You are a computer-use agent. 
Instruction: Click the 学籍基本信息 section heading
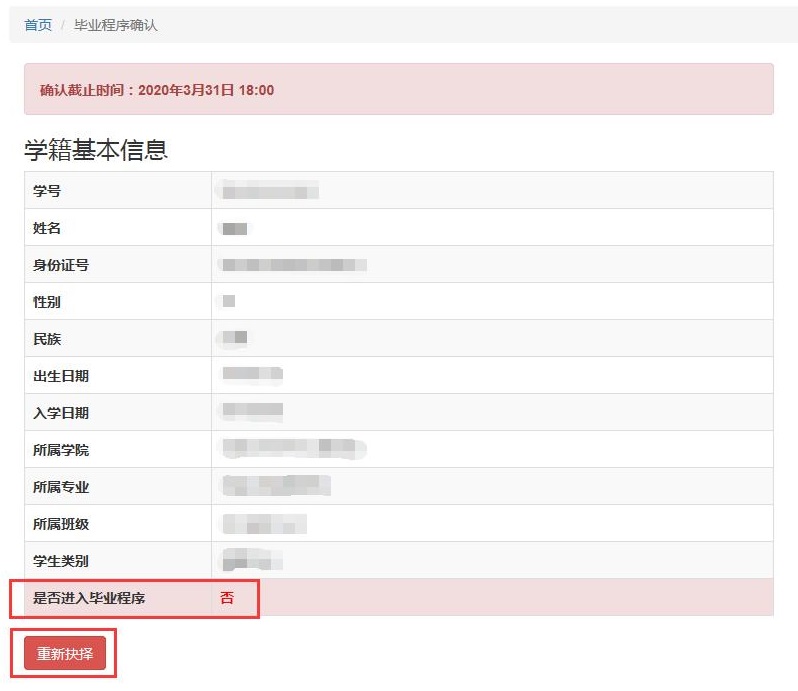[96, 150]
